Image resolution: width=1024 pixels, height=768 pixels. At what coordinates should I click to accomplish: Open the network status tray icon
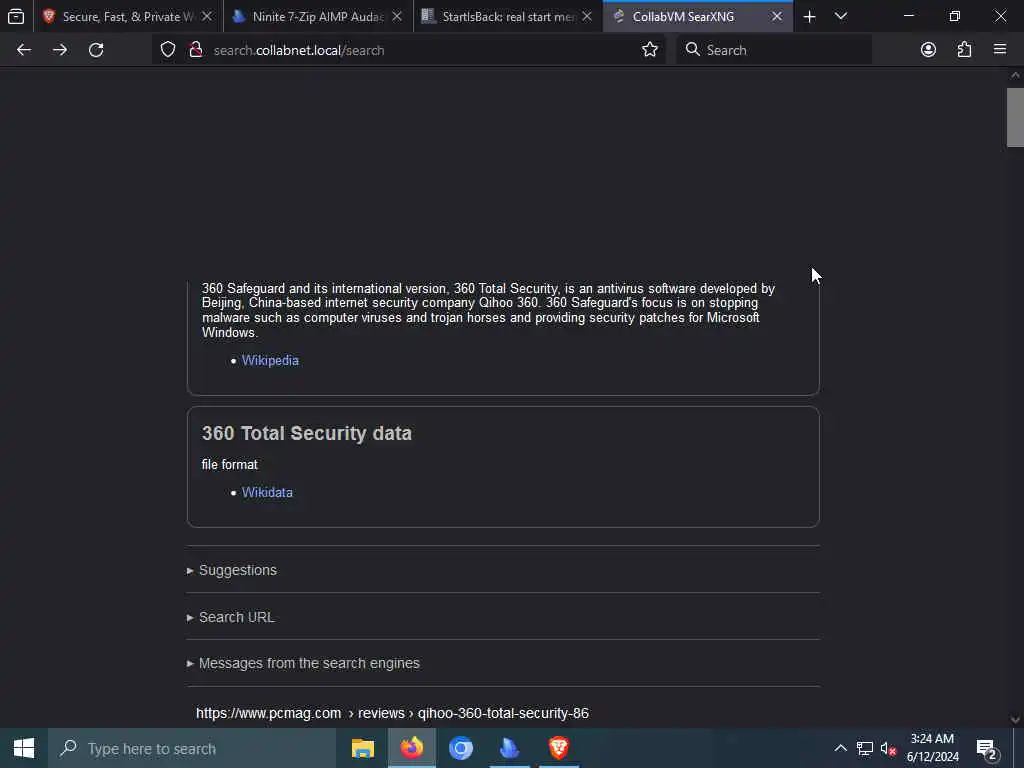[x=865, y=748]
